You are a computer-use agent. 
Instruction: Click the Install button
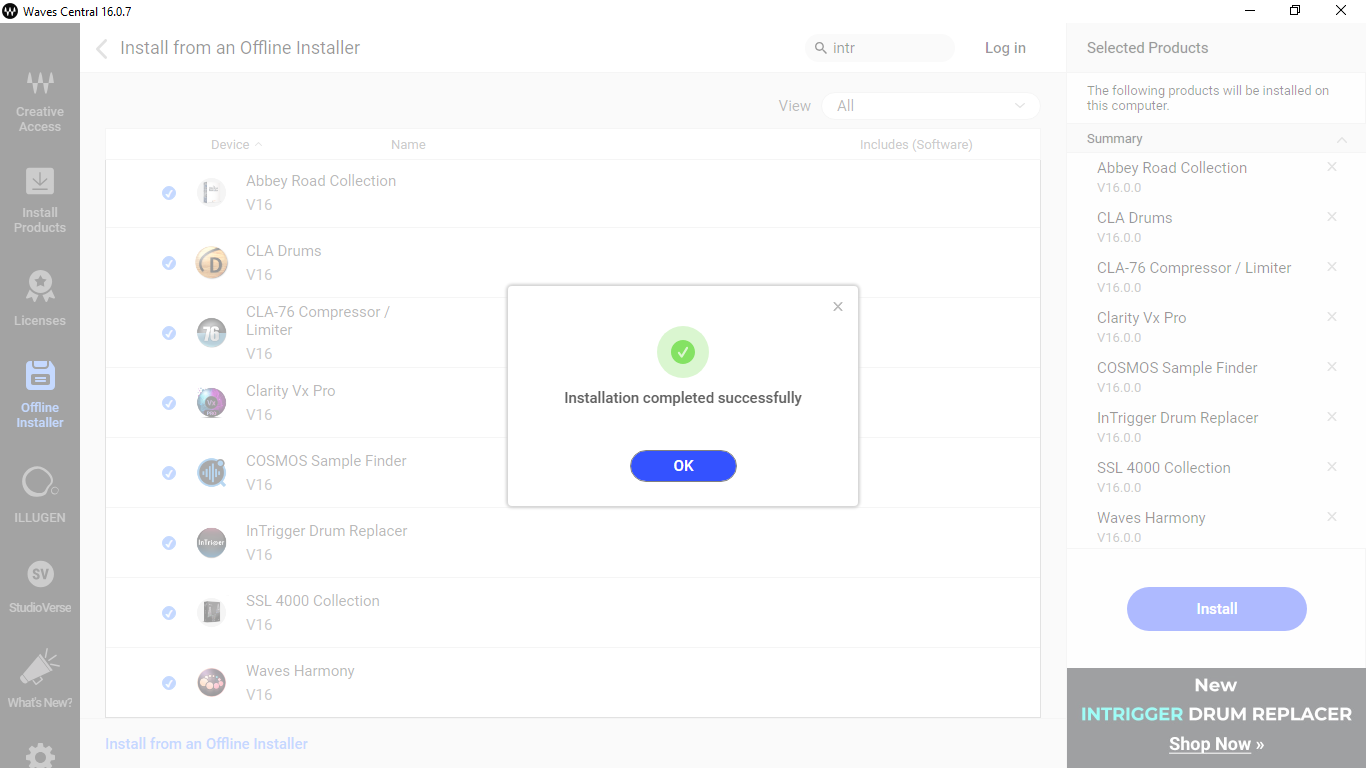pos(1217,609)
